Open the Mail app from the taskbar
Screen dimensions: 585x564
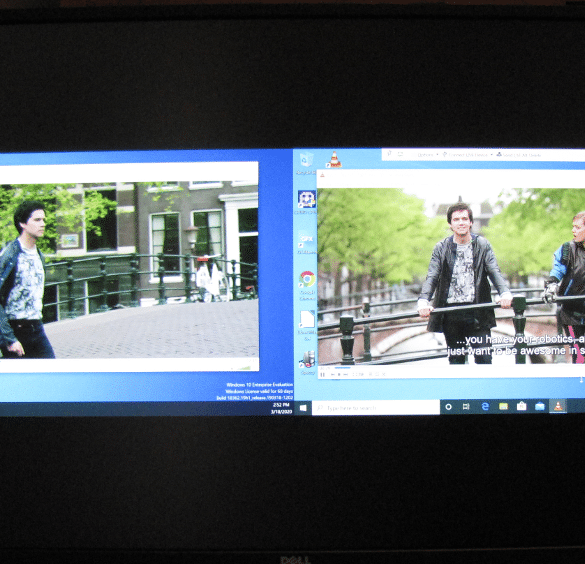click(539, 406)
